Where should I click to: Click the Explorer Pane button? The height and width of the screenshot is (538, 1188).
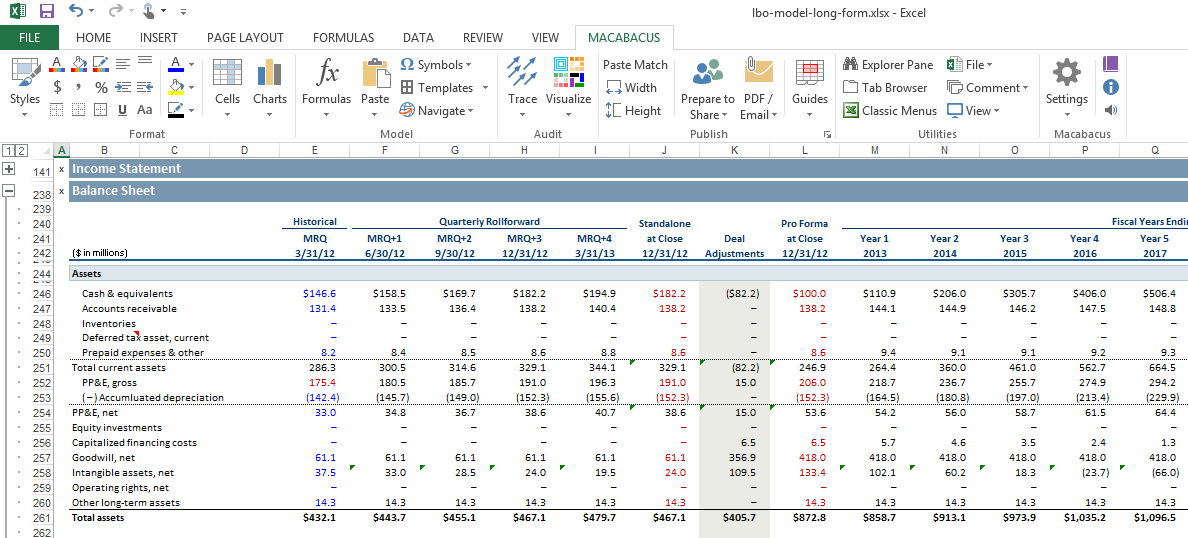pyautogui.click(x=888, y=65)
